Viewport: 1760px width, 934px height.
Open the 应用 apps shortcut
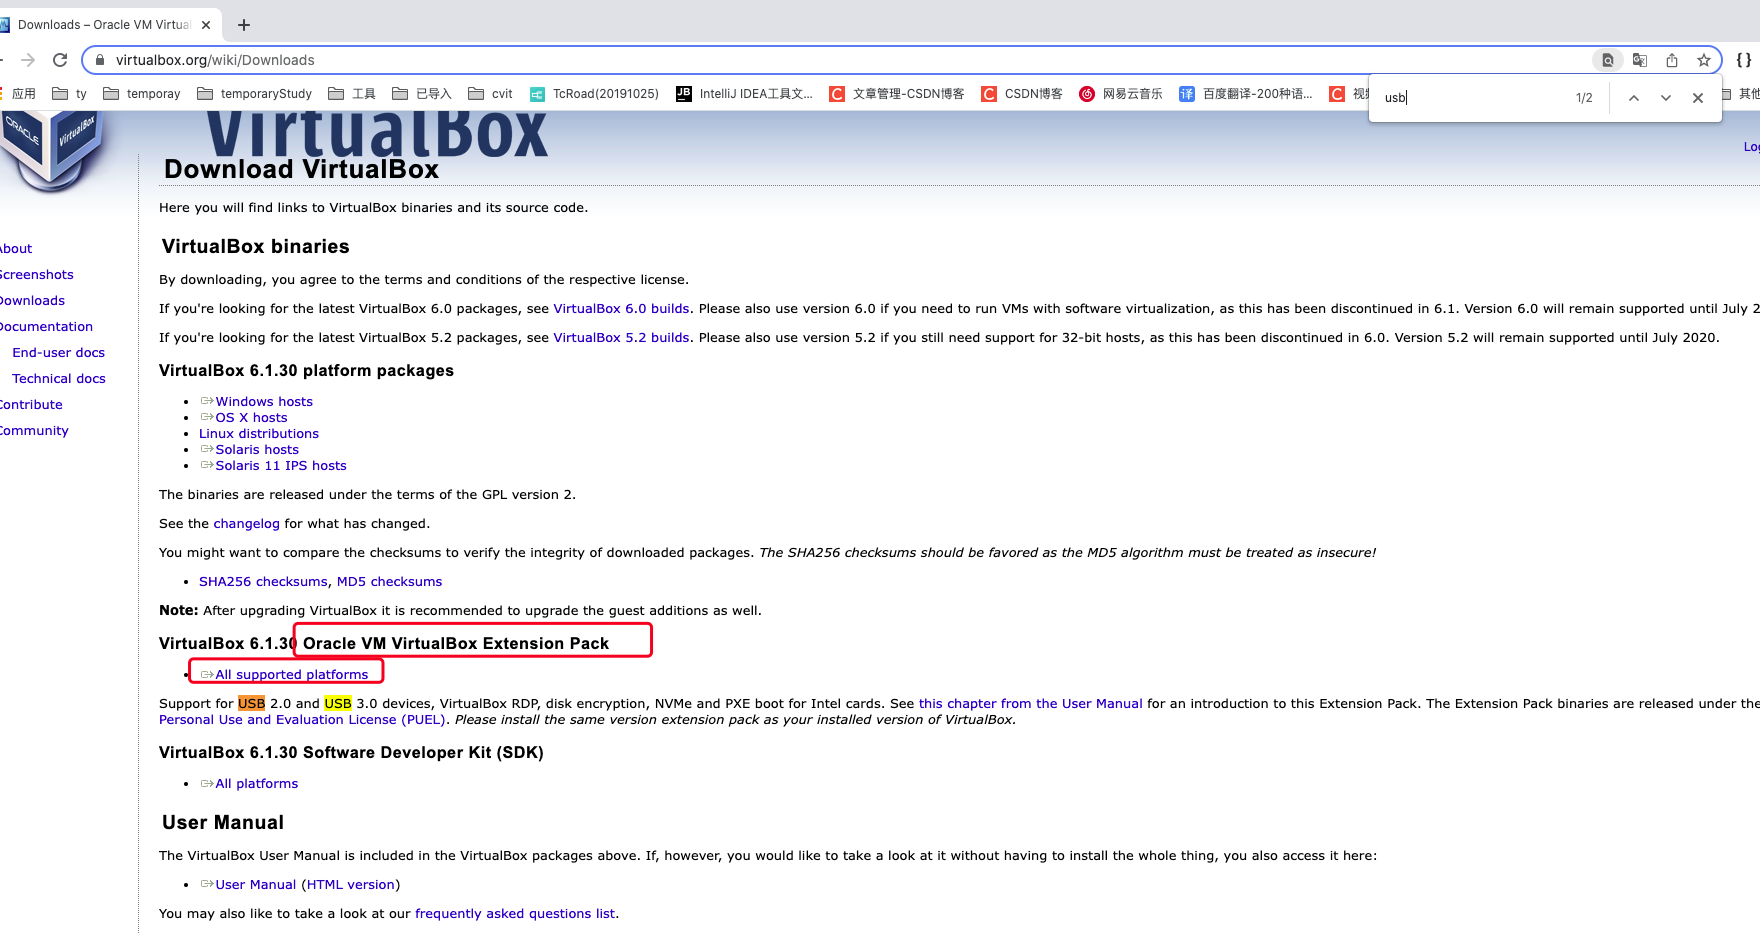(x=18, y=94)
